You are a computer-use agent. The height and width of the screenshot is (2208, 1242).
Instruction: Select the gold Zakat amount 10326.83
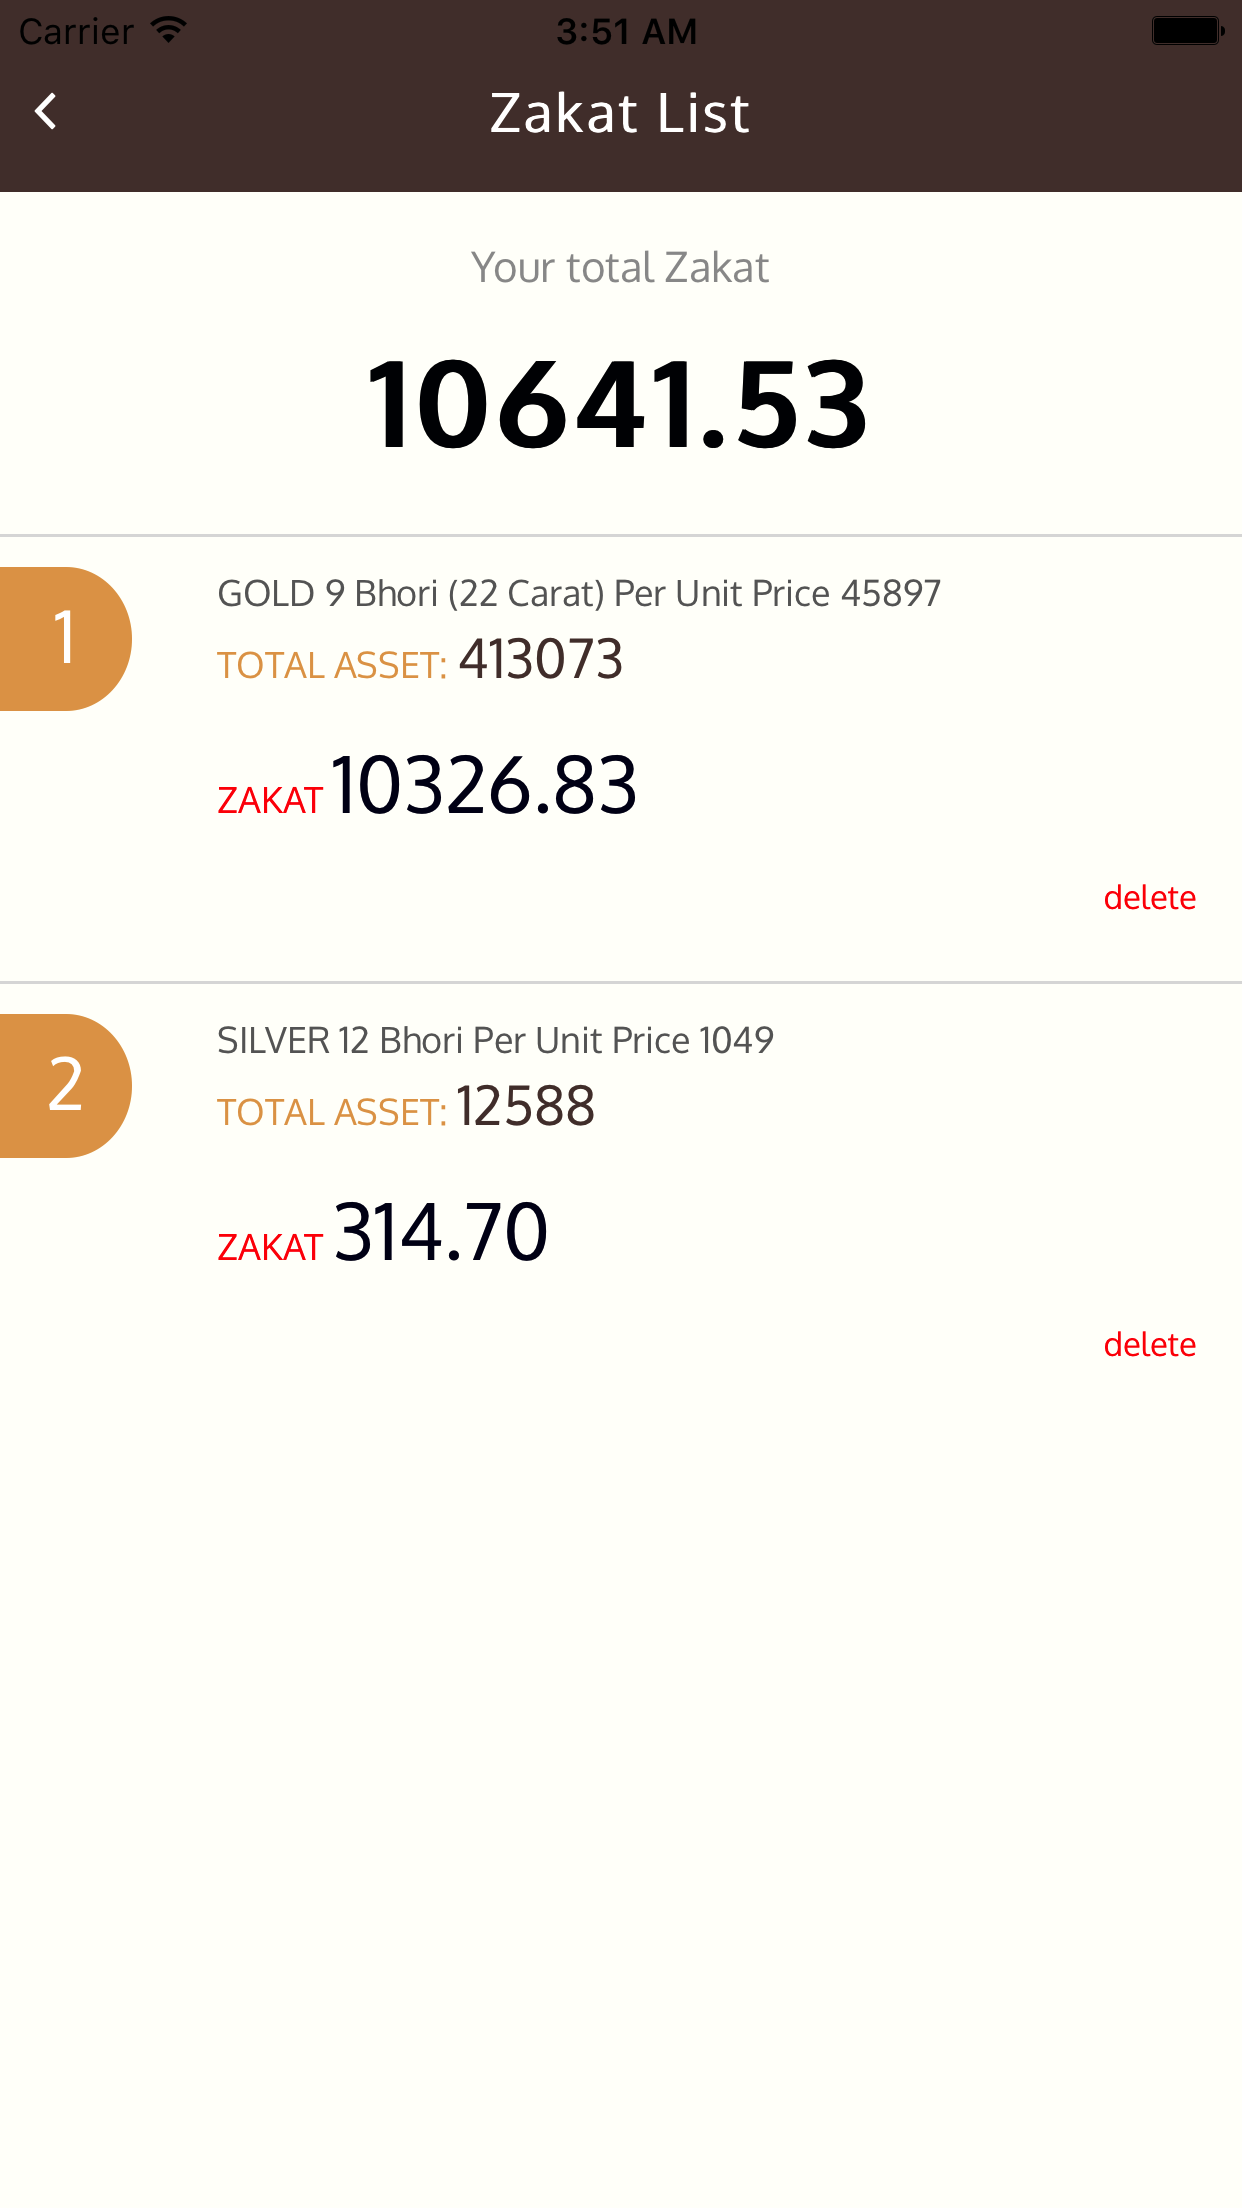point(484,786)
